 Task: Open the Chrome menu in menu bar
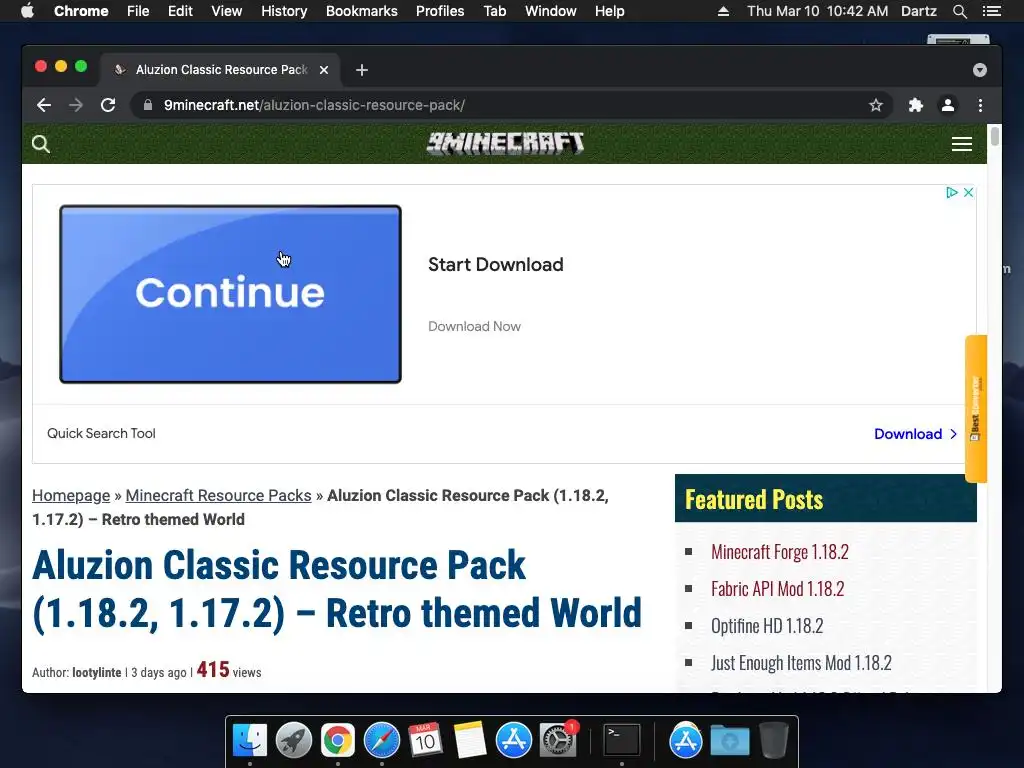coord(81,11)
